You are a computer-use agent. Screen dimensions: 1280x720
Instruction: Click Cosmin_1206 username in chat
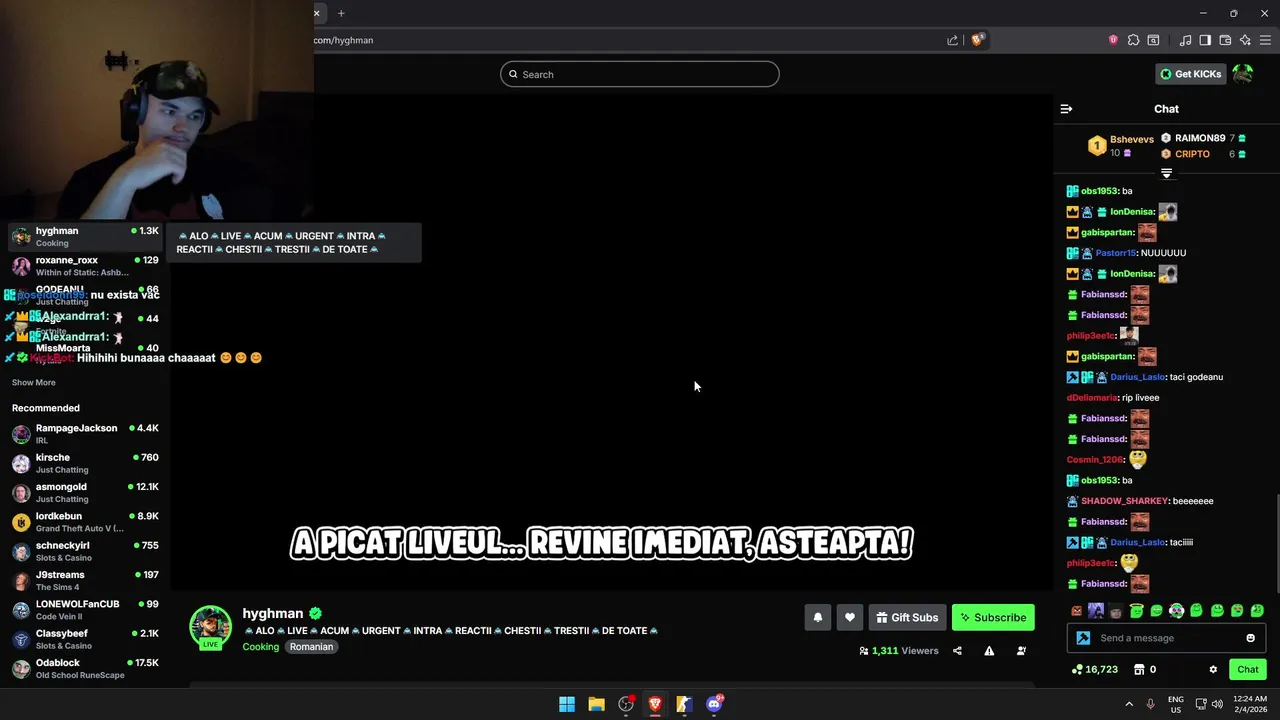coord(1095,460)
